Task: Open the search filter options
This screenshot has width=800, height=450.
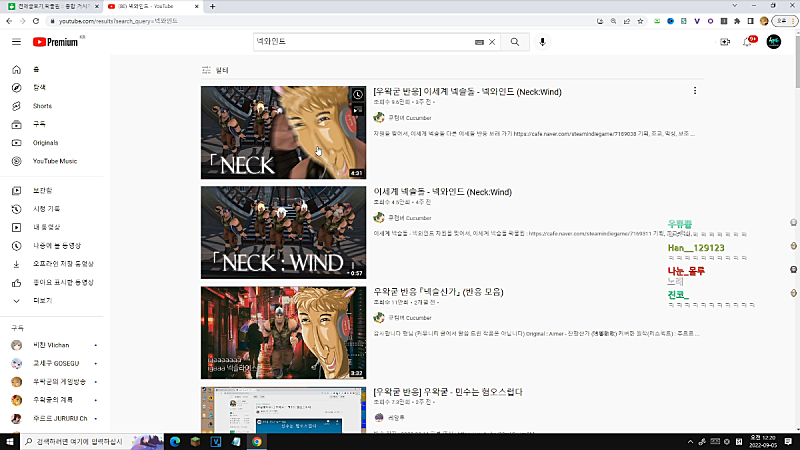Action: click(x=215, y=71)
